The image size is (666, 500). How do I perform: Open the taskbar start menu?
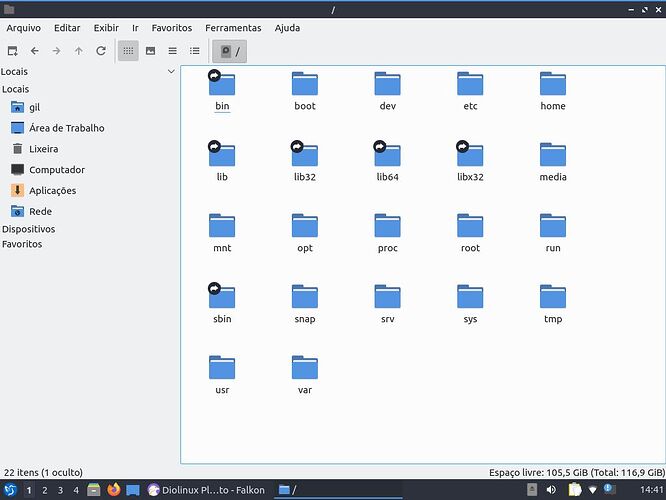(x=10, y=490)
